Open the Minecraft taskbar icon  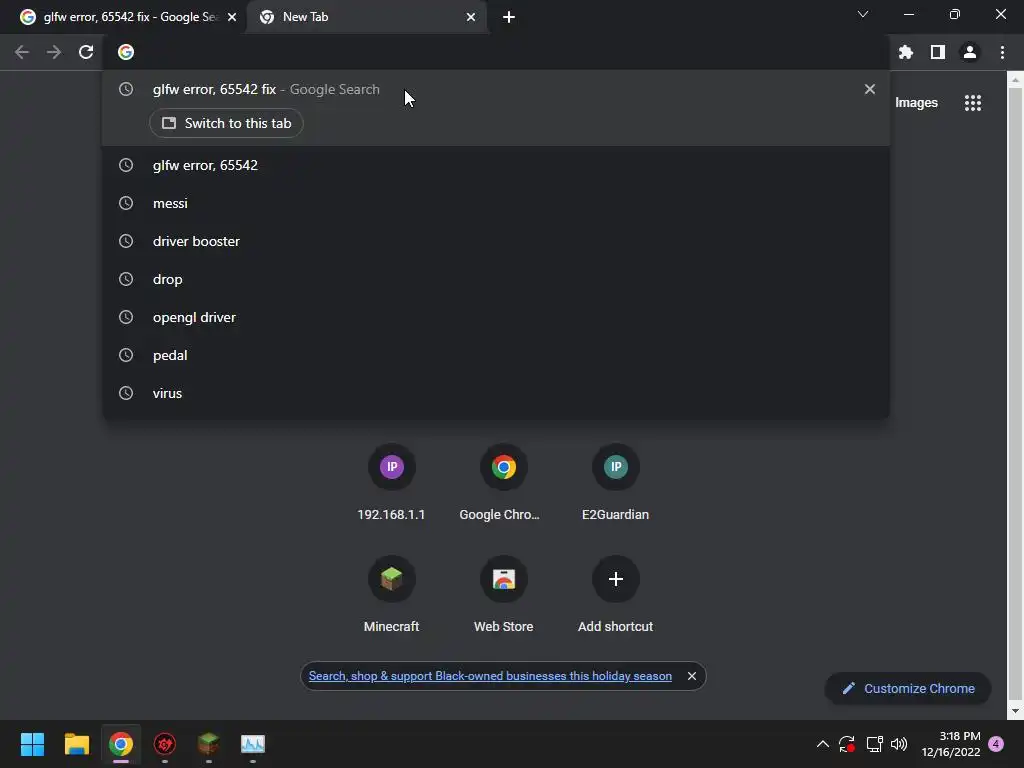tap(209, 744)
